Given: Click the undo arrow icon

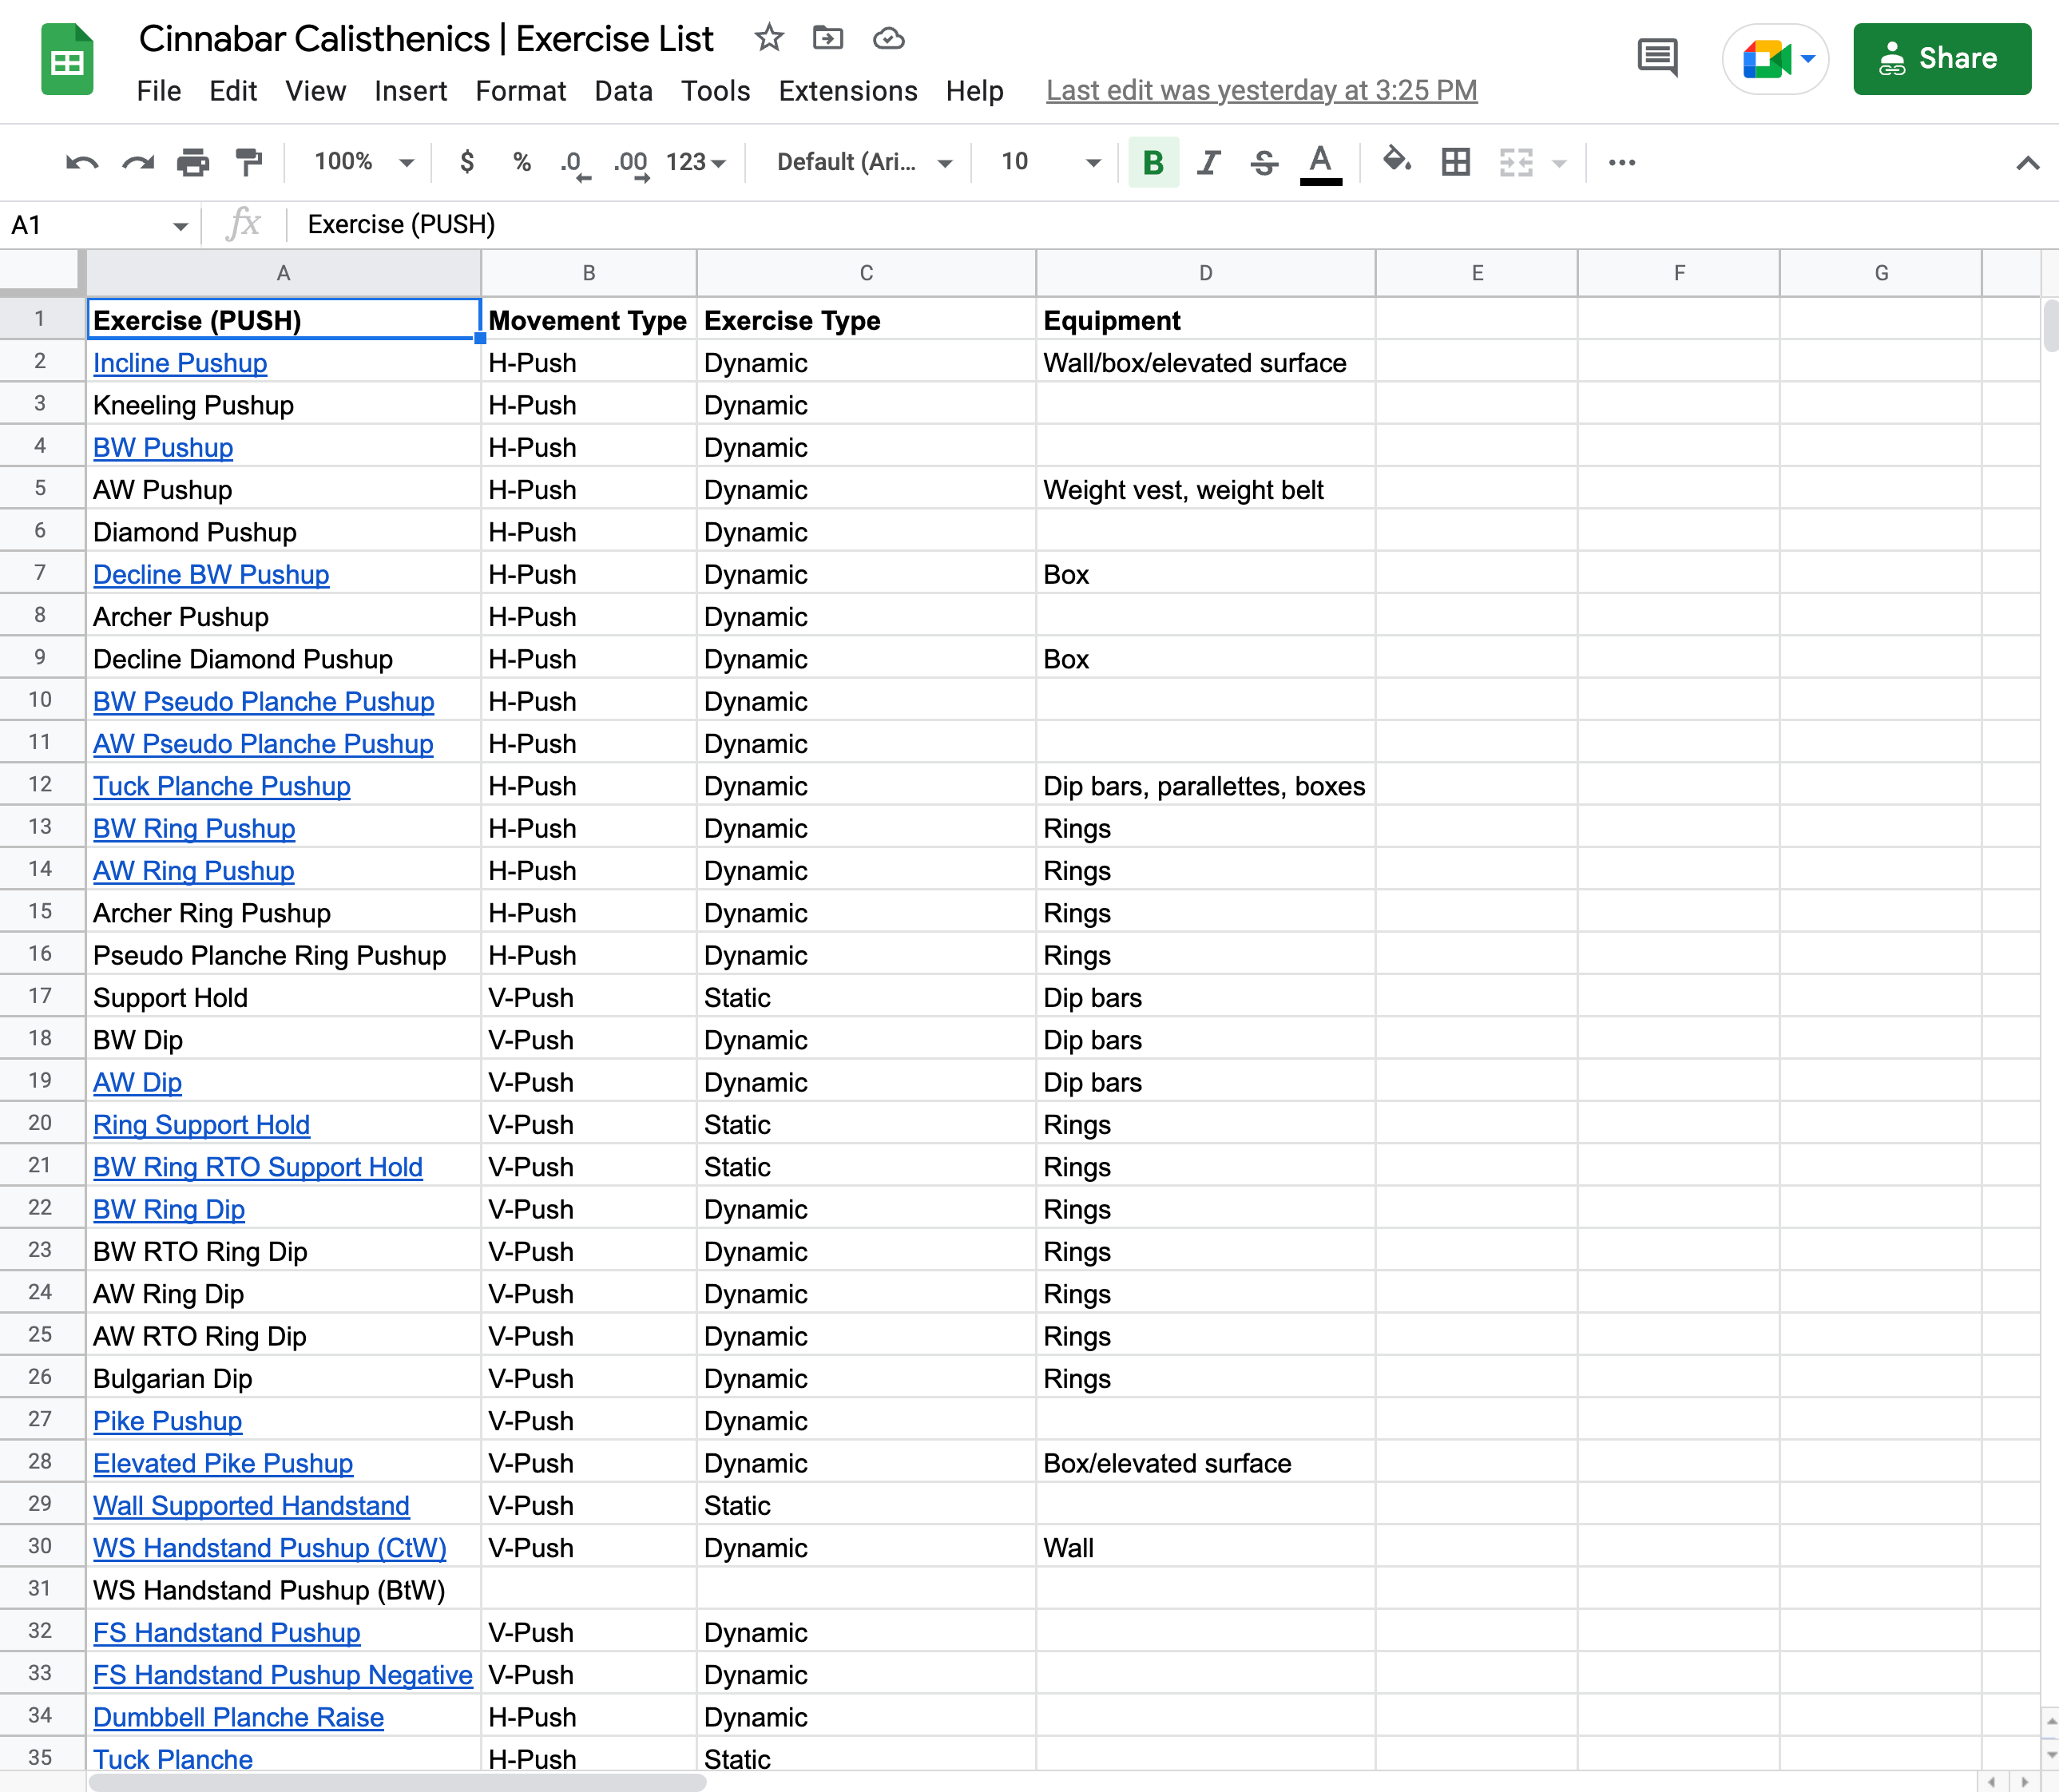Looking at the screenshot, I should [x=82, y=162].
